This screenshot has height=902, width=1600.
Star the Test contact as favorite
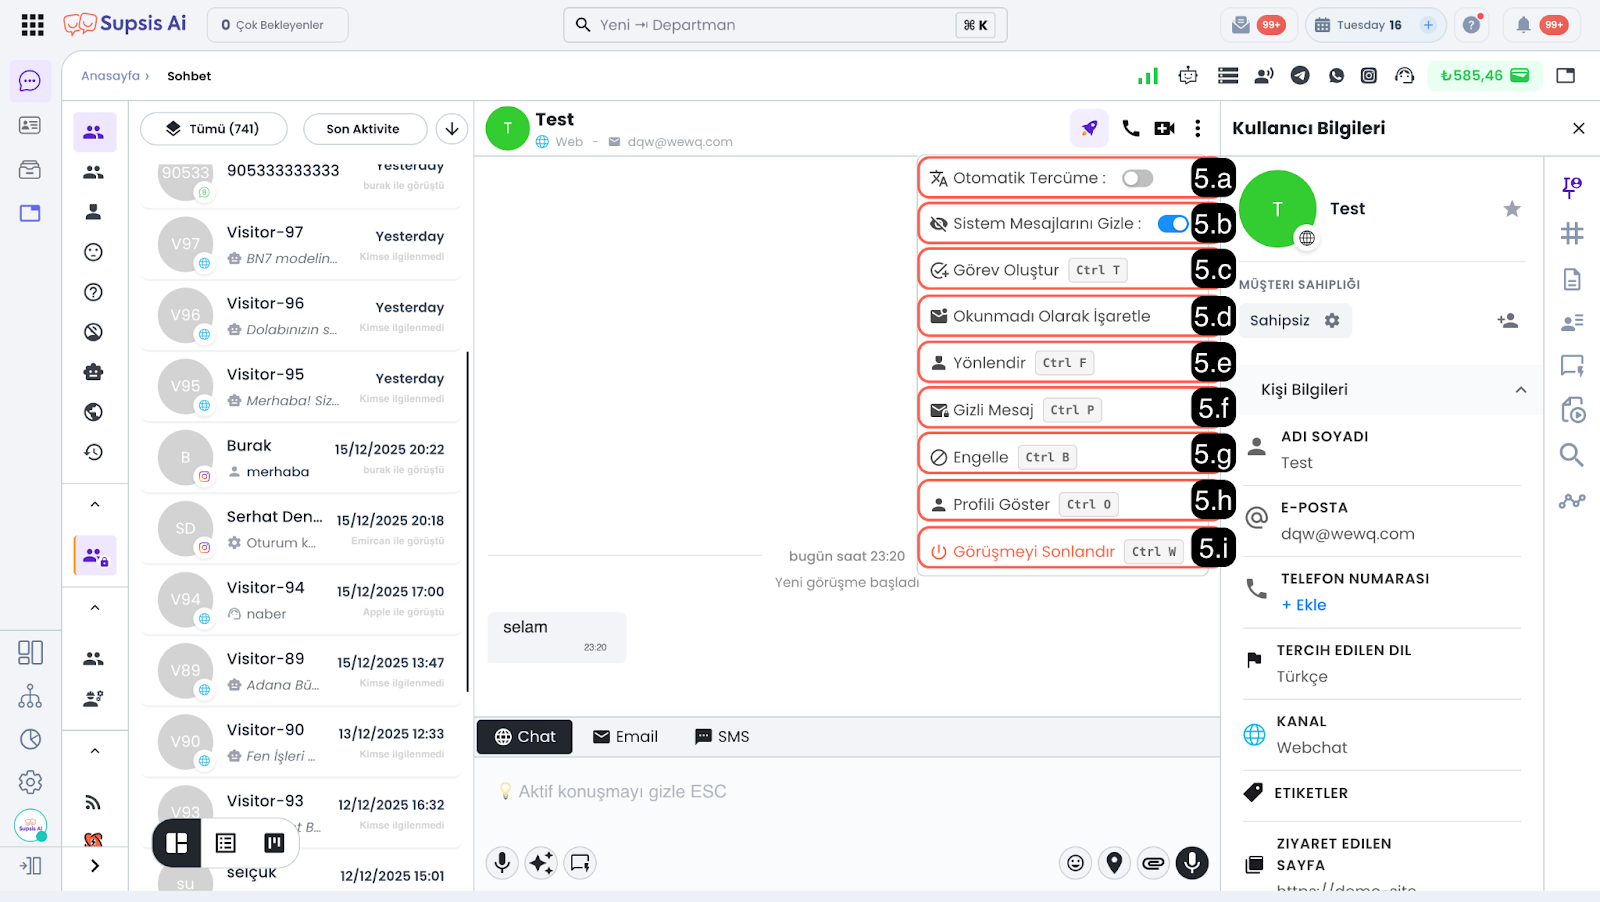[x=1511, y=209]
